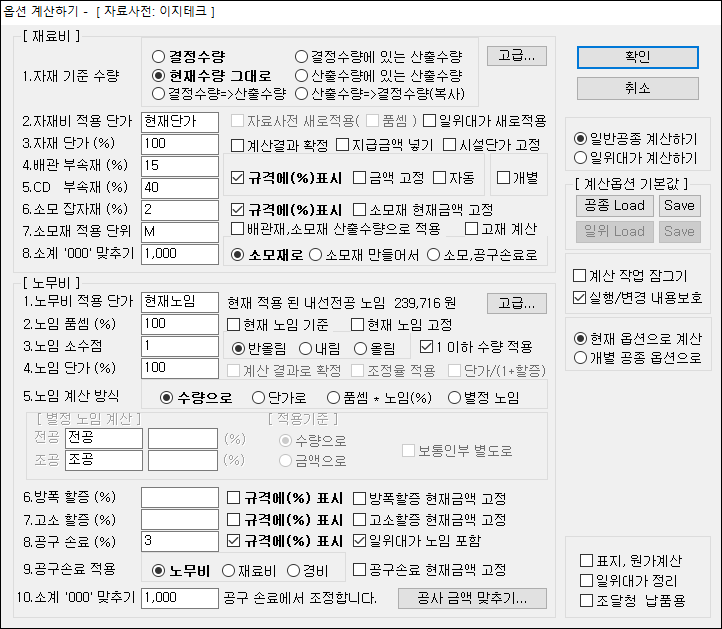Screen dimensions: 722x629
Task: Check 현재 노임 기준 option
Action: coord(278,325)
